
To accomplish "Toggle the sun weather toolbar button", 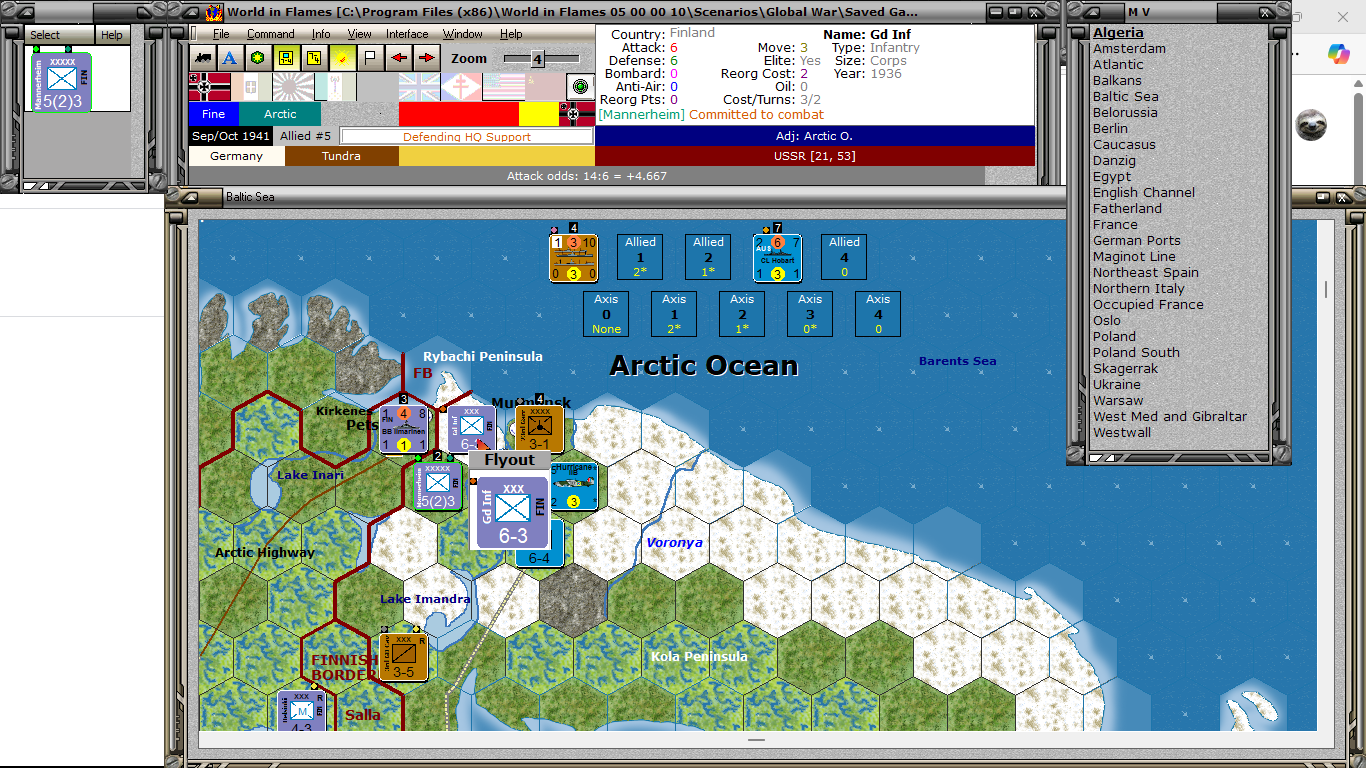I will pos(342,58).
